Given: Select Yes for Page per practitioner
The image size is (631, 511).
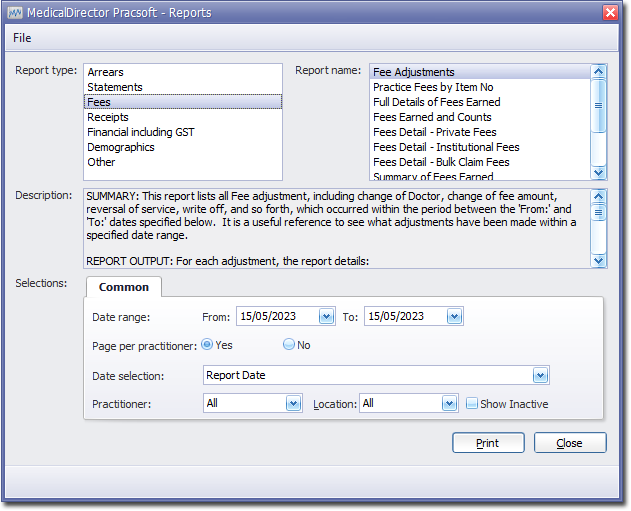Looking at the screenshot, I should [x=207, y=344].
